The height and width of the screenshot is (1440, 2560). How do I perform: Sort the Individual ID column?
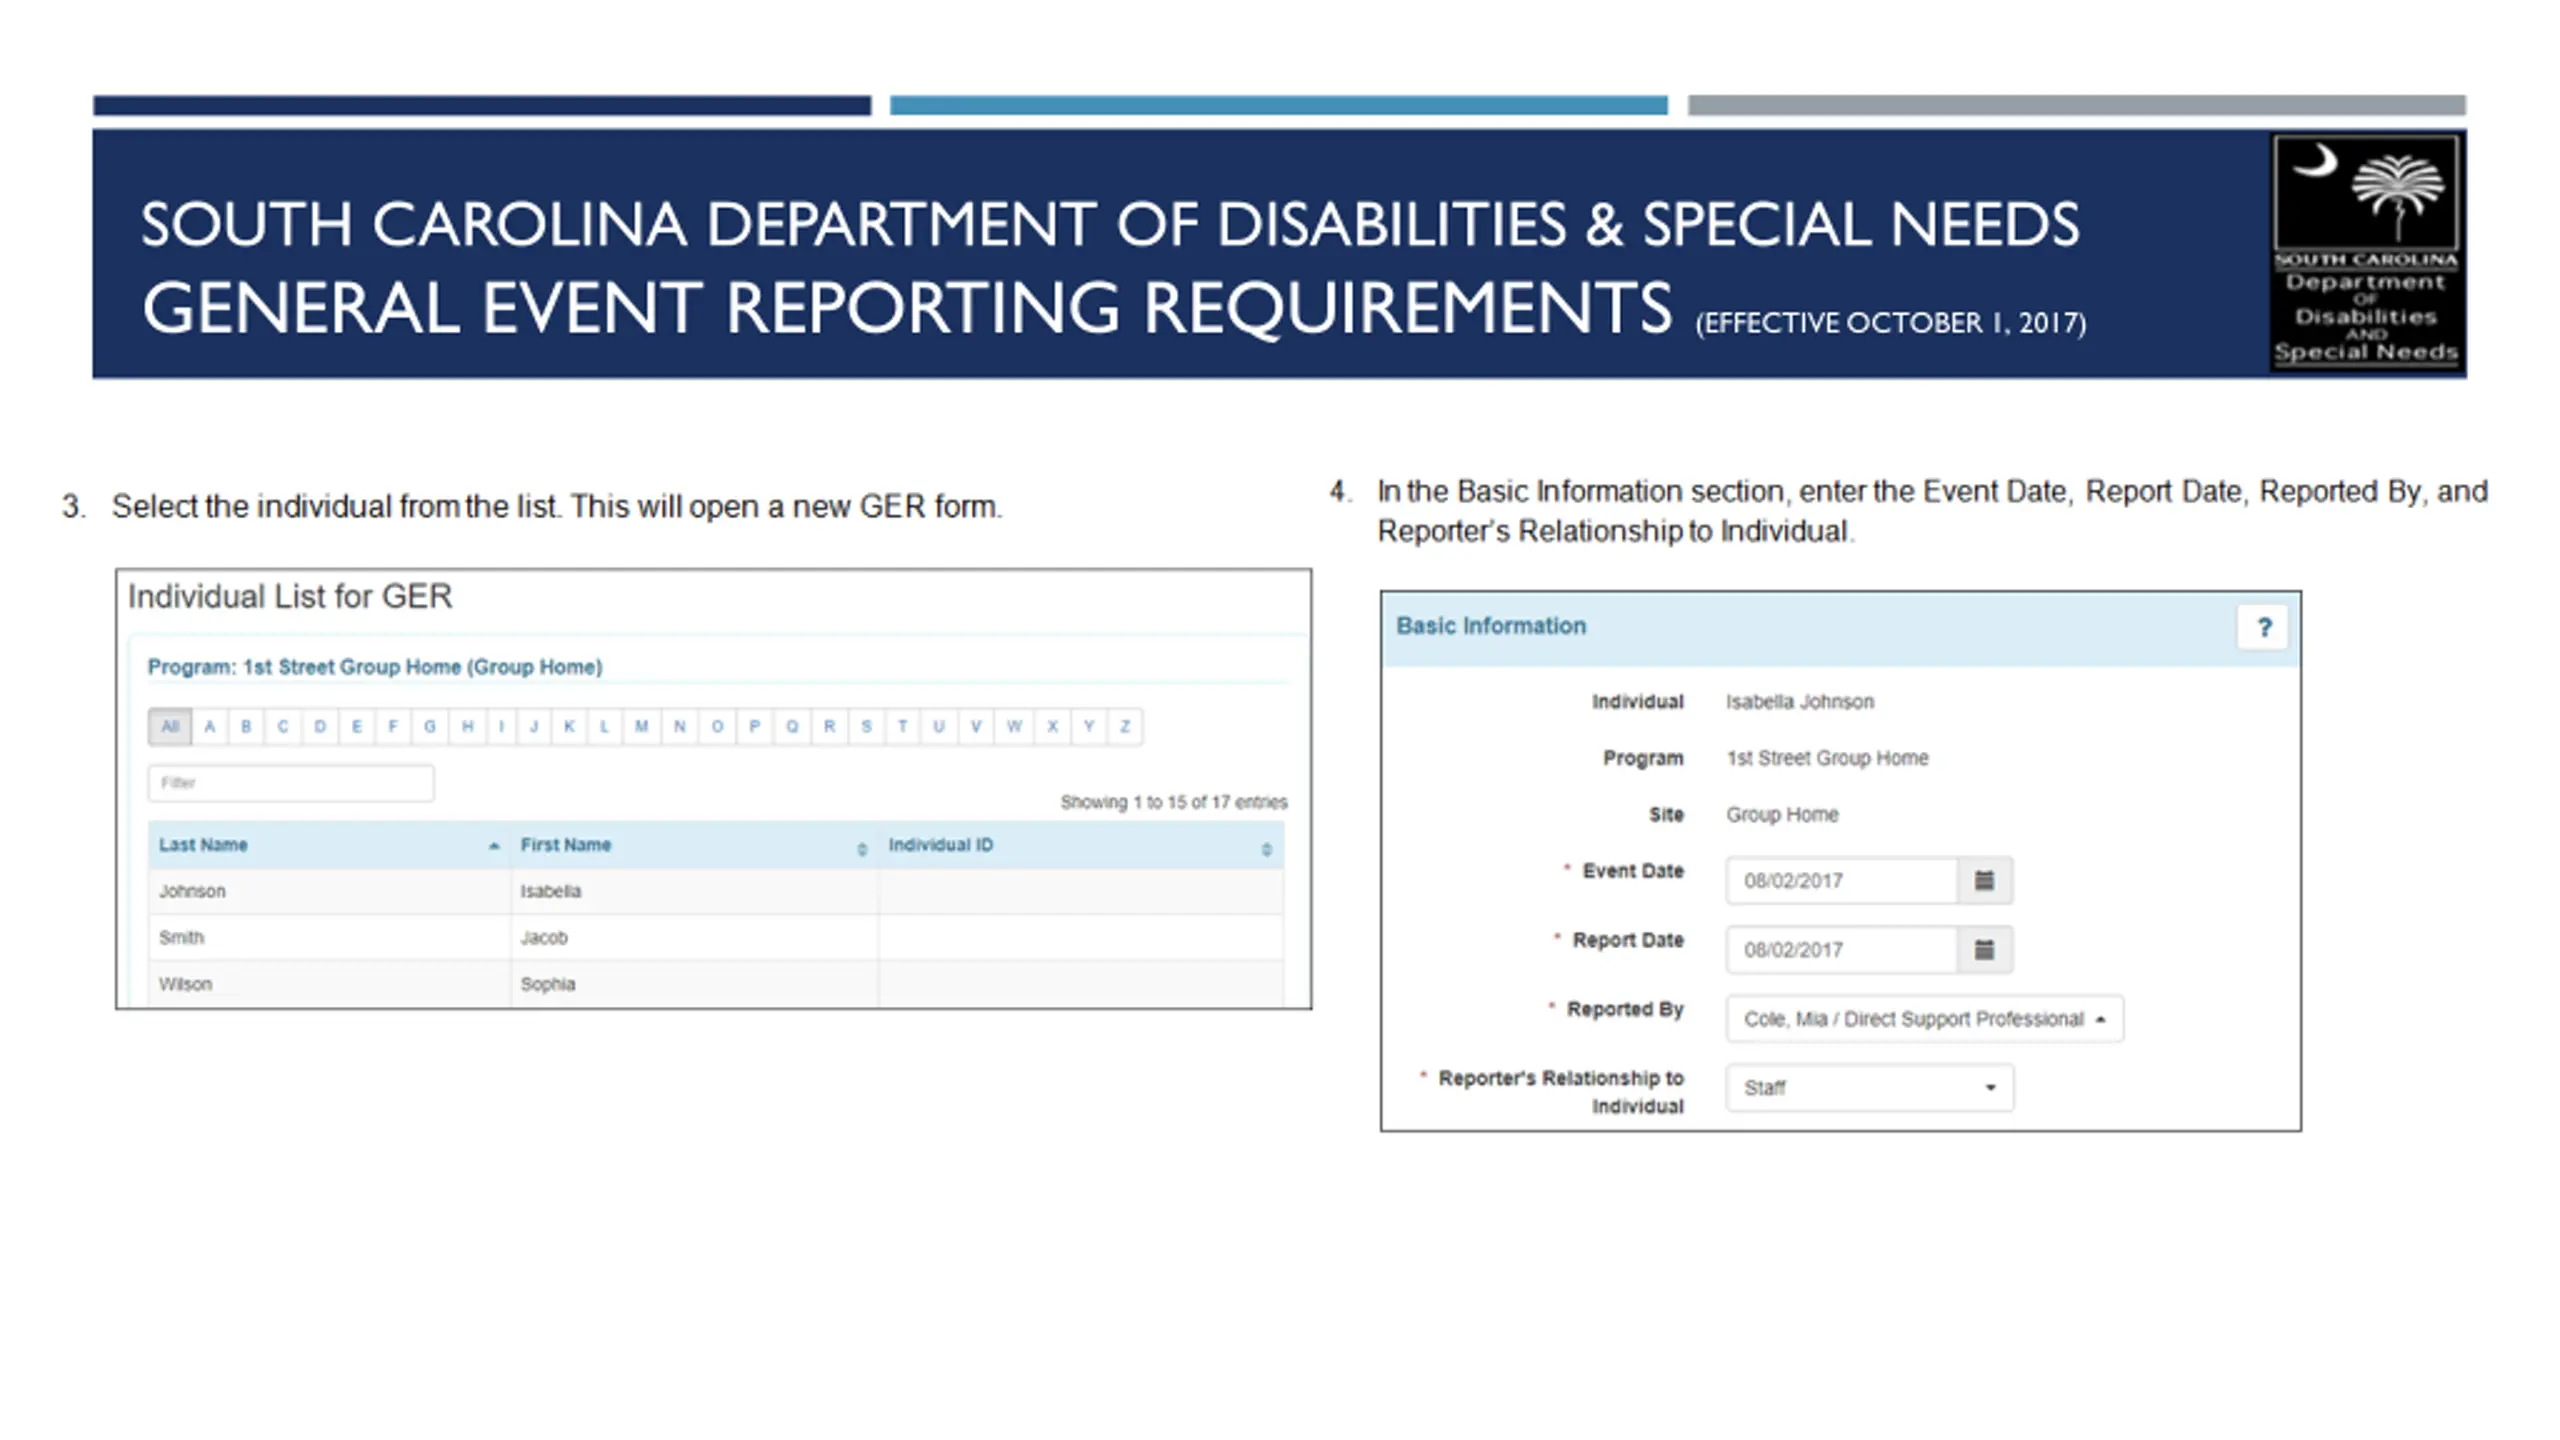point(1266,849)
